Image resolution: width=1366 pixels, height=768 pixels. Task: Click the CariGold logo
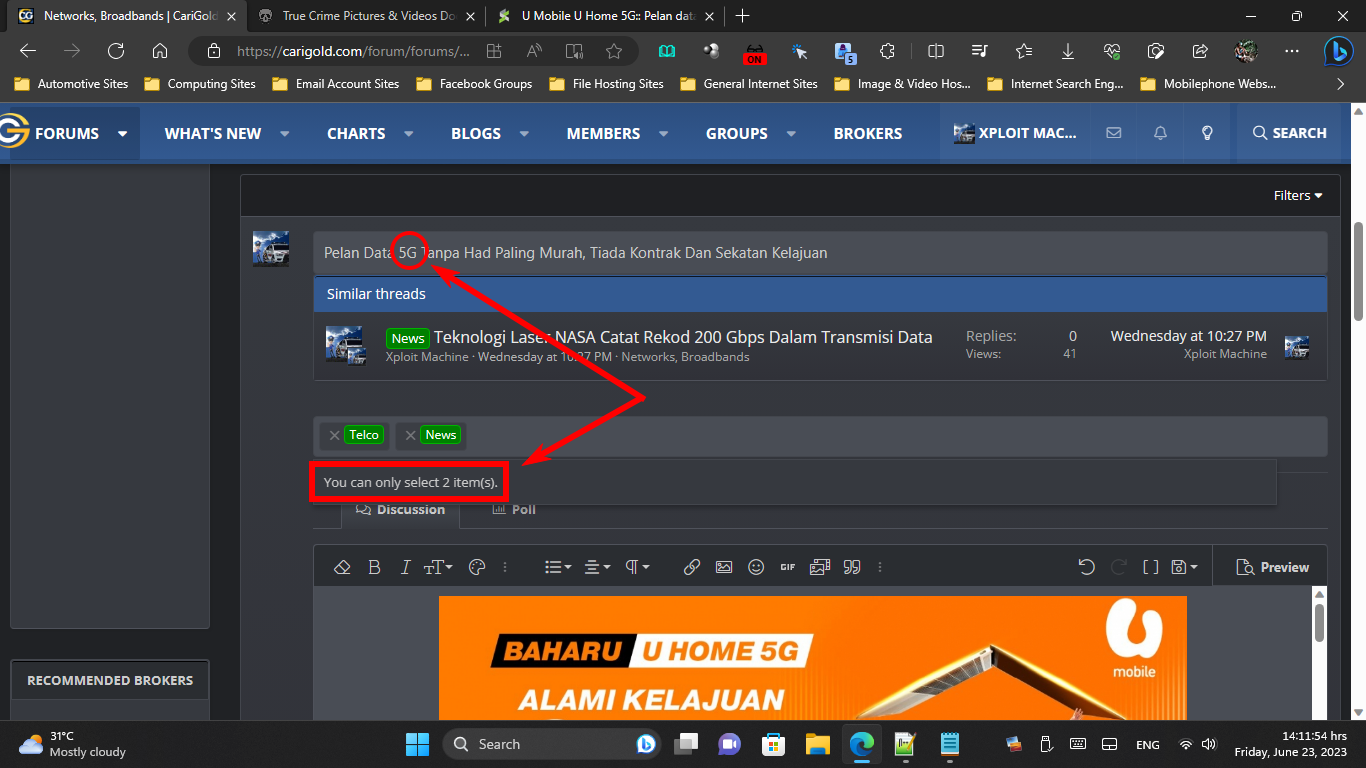tap(14, 132)
